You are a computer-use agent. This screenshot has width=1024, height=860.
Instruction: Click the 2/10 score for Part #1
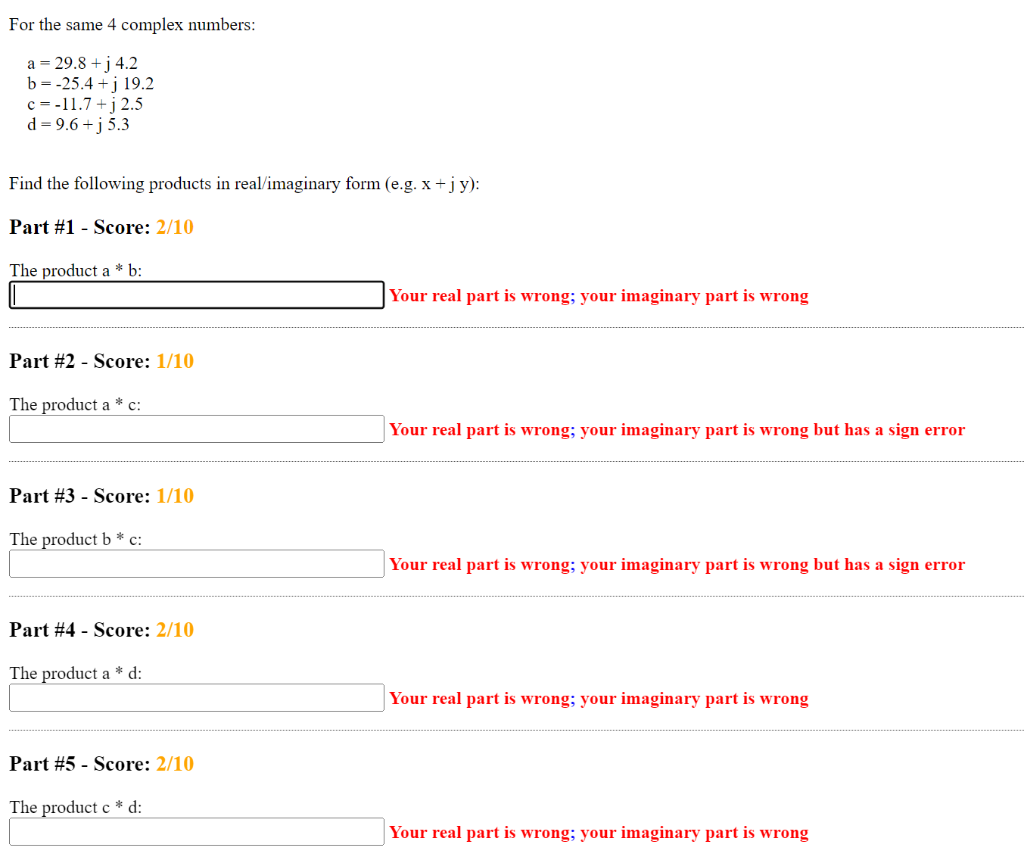click(x=174, y=227)
